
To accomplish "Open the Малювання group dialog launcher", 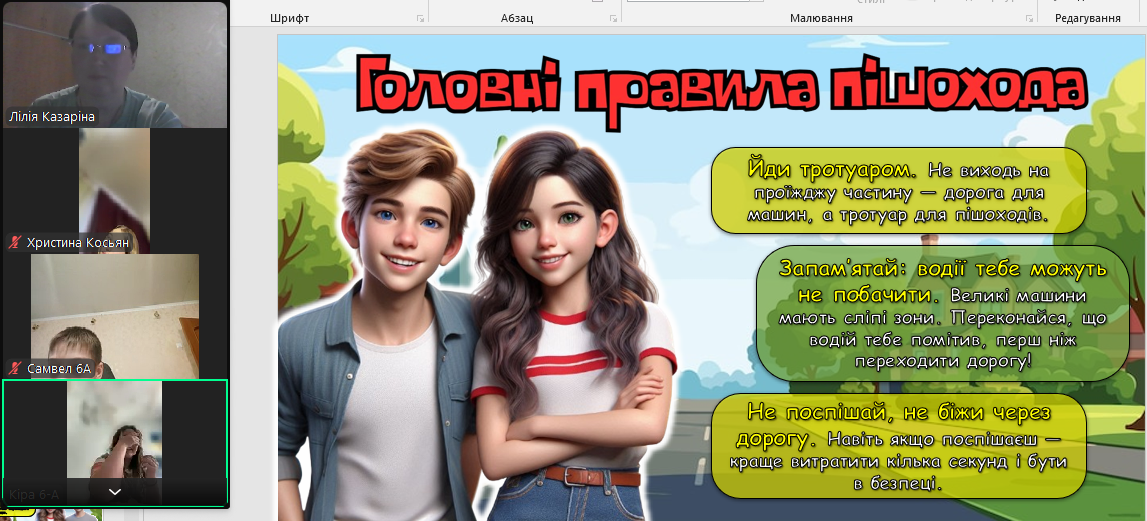I will pyautogui.click(x=1028, y=19).
